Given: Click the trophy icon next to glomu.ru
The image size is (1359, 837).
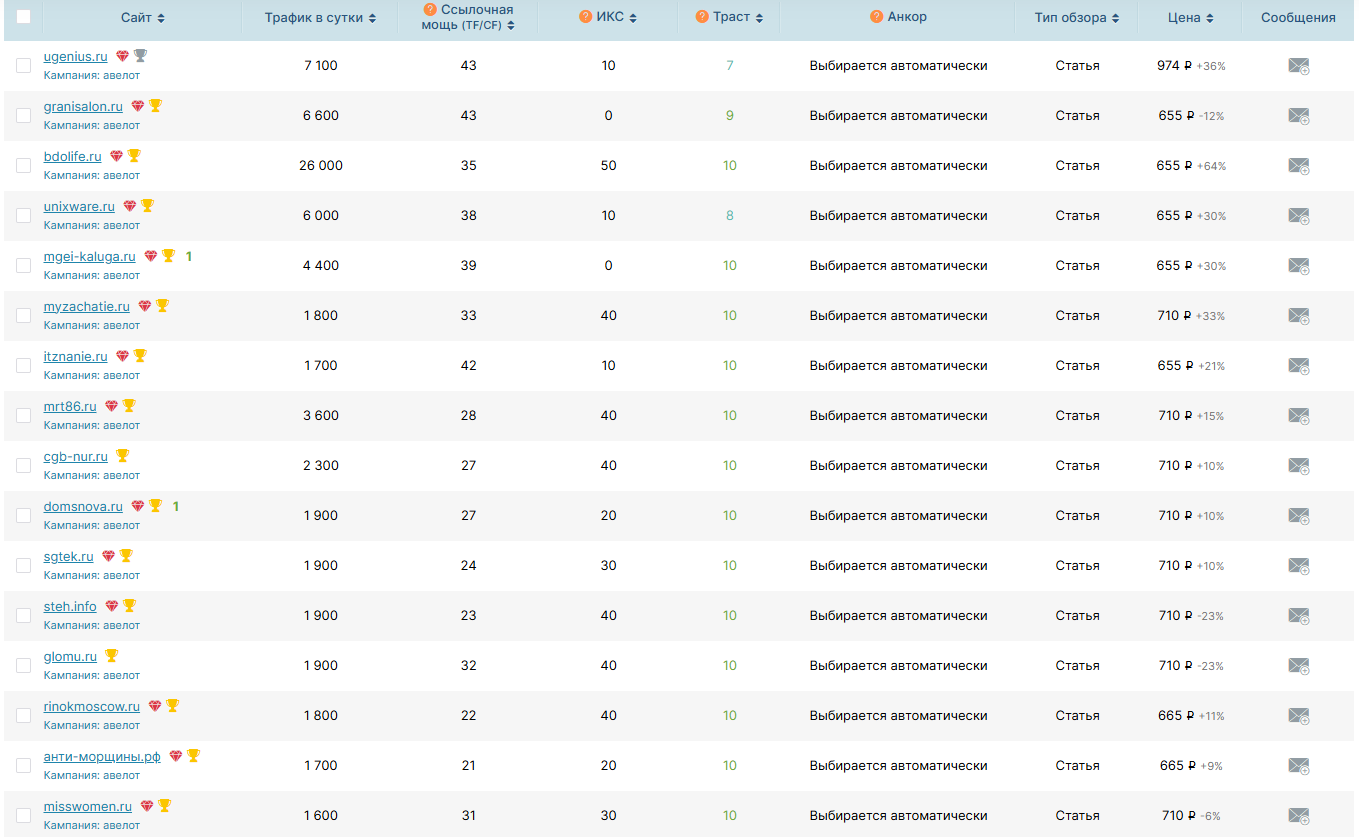Looking at the screenshot, I should 112,656.
